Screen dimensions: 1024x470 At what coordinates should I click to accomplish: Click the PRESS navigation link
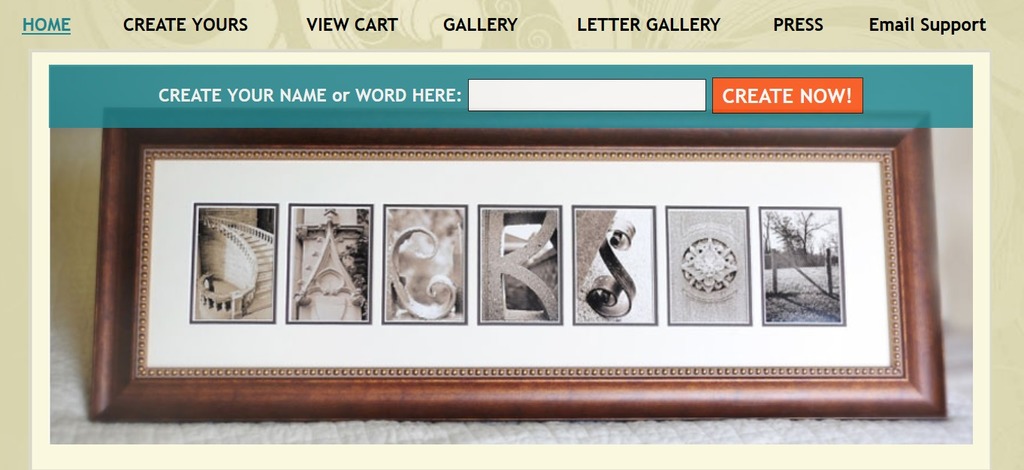[798, 25]
